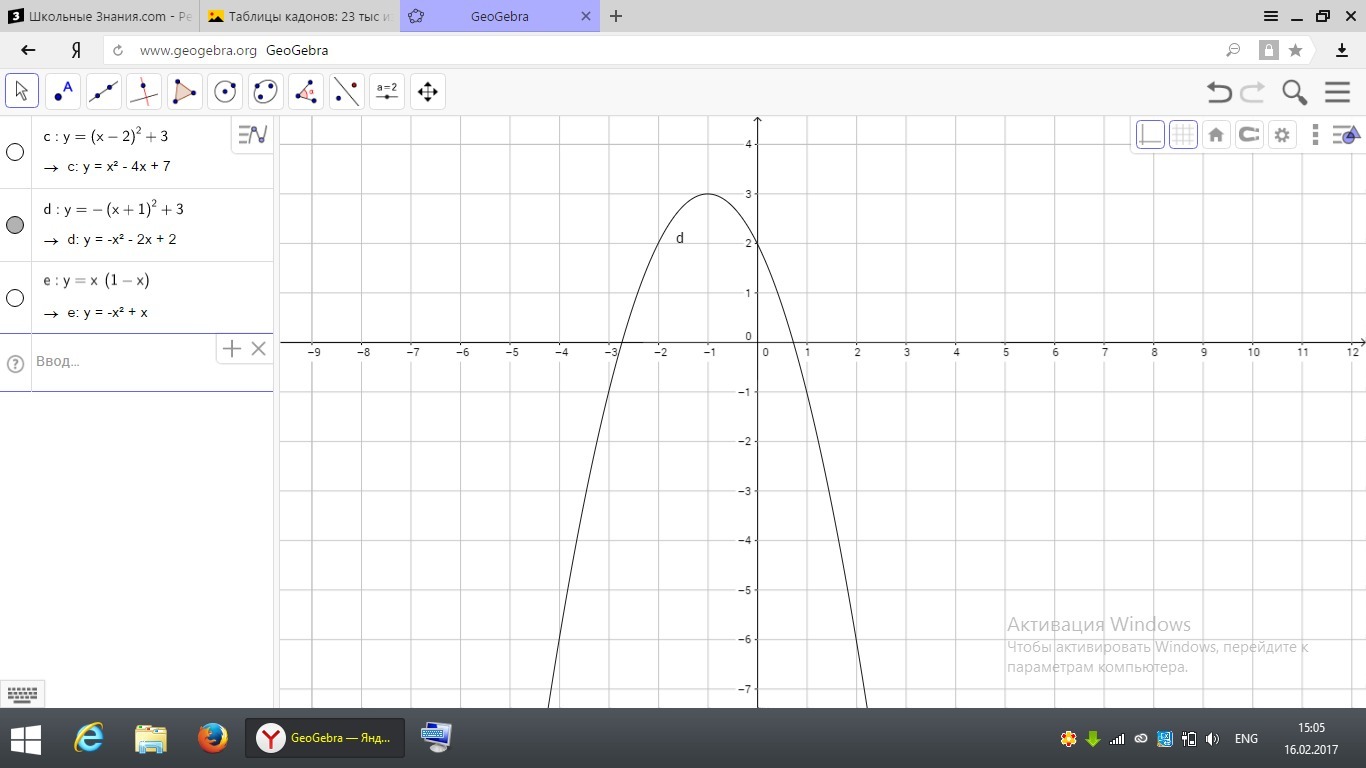Select equation c: y = (x − 2)² + 3
The width and height of the screenshot is (1366, 768).
click(x=106, y=136)
